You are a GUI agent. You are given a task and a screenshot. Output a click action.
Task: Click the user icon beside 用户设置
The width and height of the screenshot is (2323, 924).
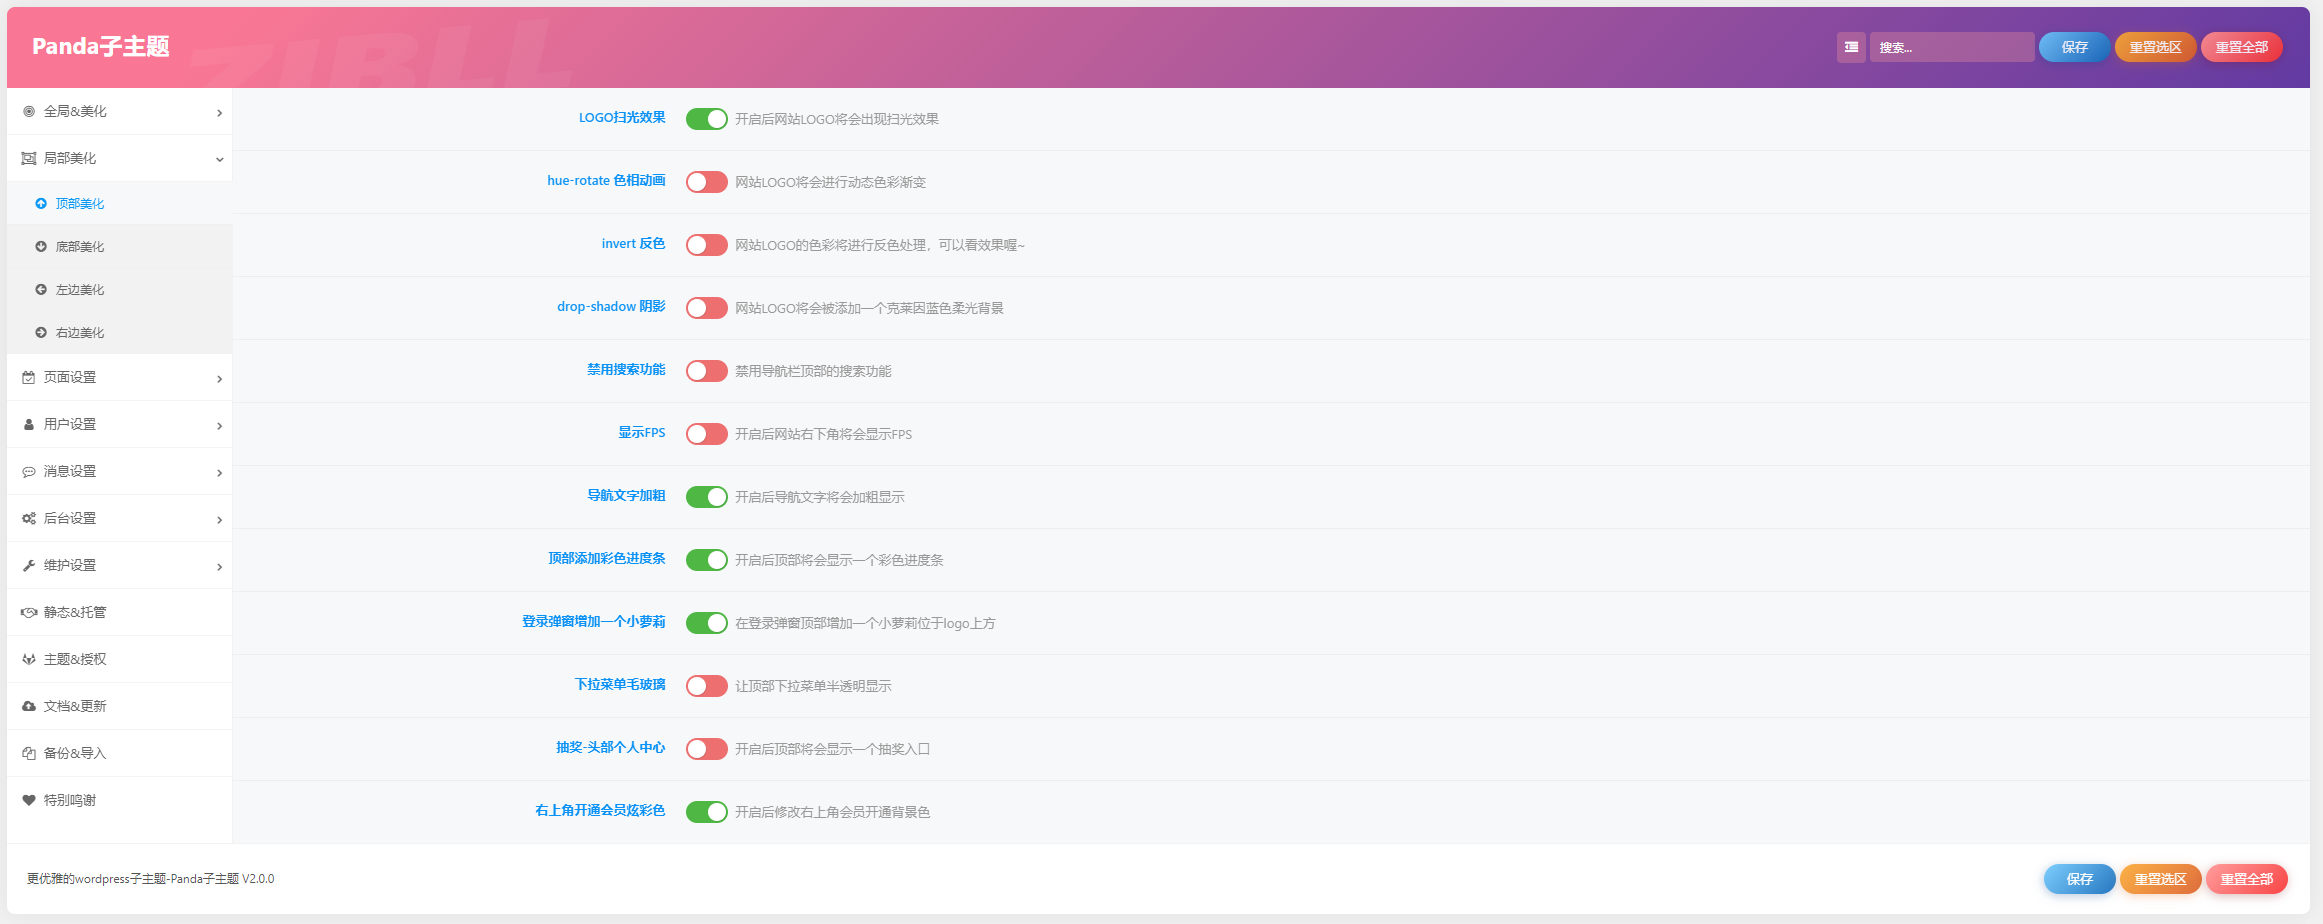(29, 425)
